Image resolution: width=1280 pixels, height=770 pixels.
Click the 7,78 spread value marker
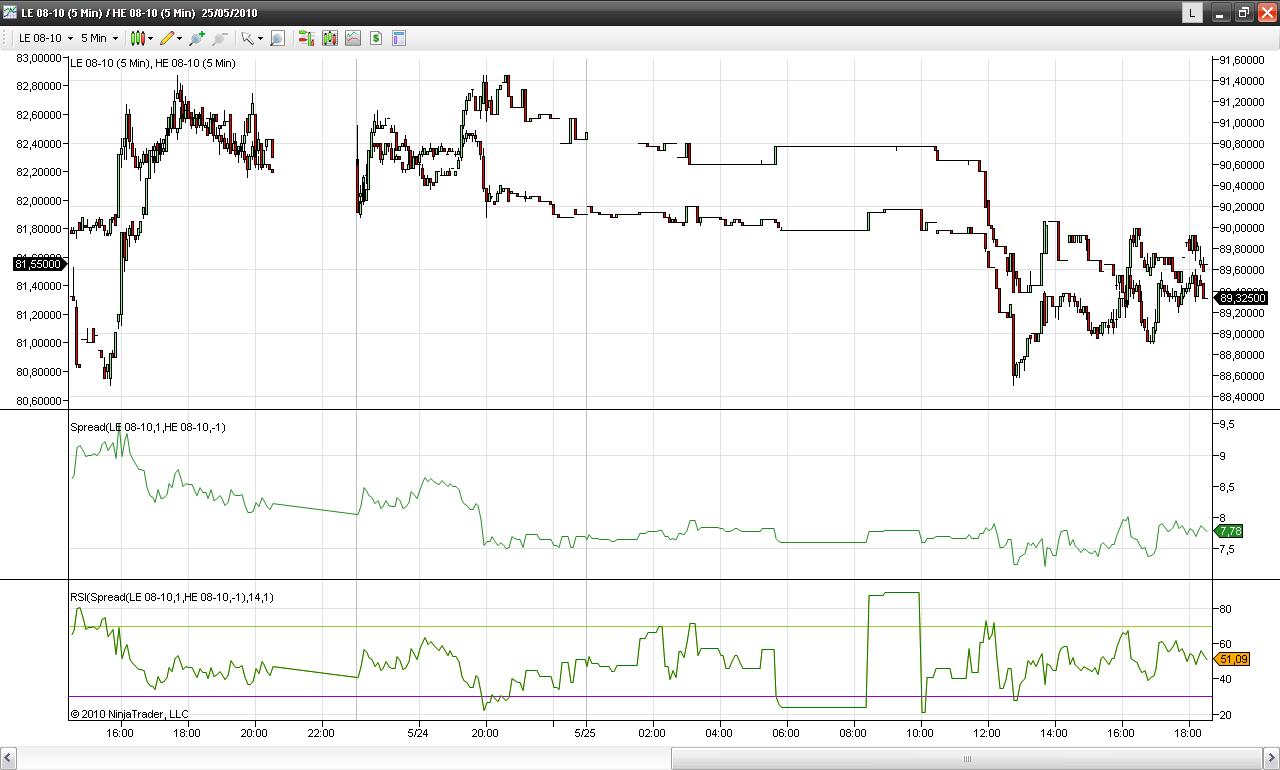(1230, 531)
